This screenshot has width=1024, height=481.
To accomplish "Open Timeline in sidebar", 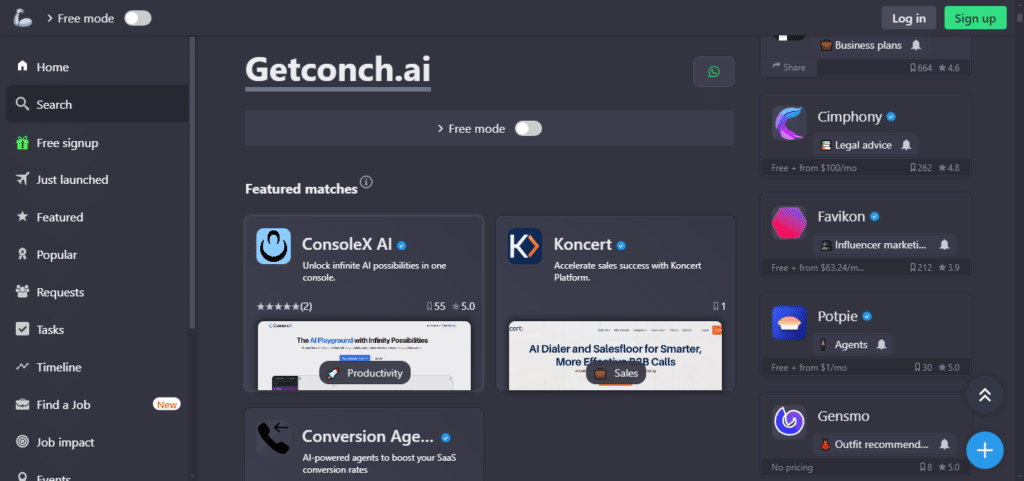I will coord(97,367).
